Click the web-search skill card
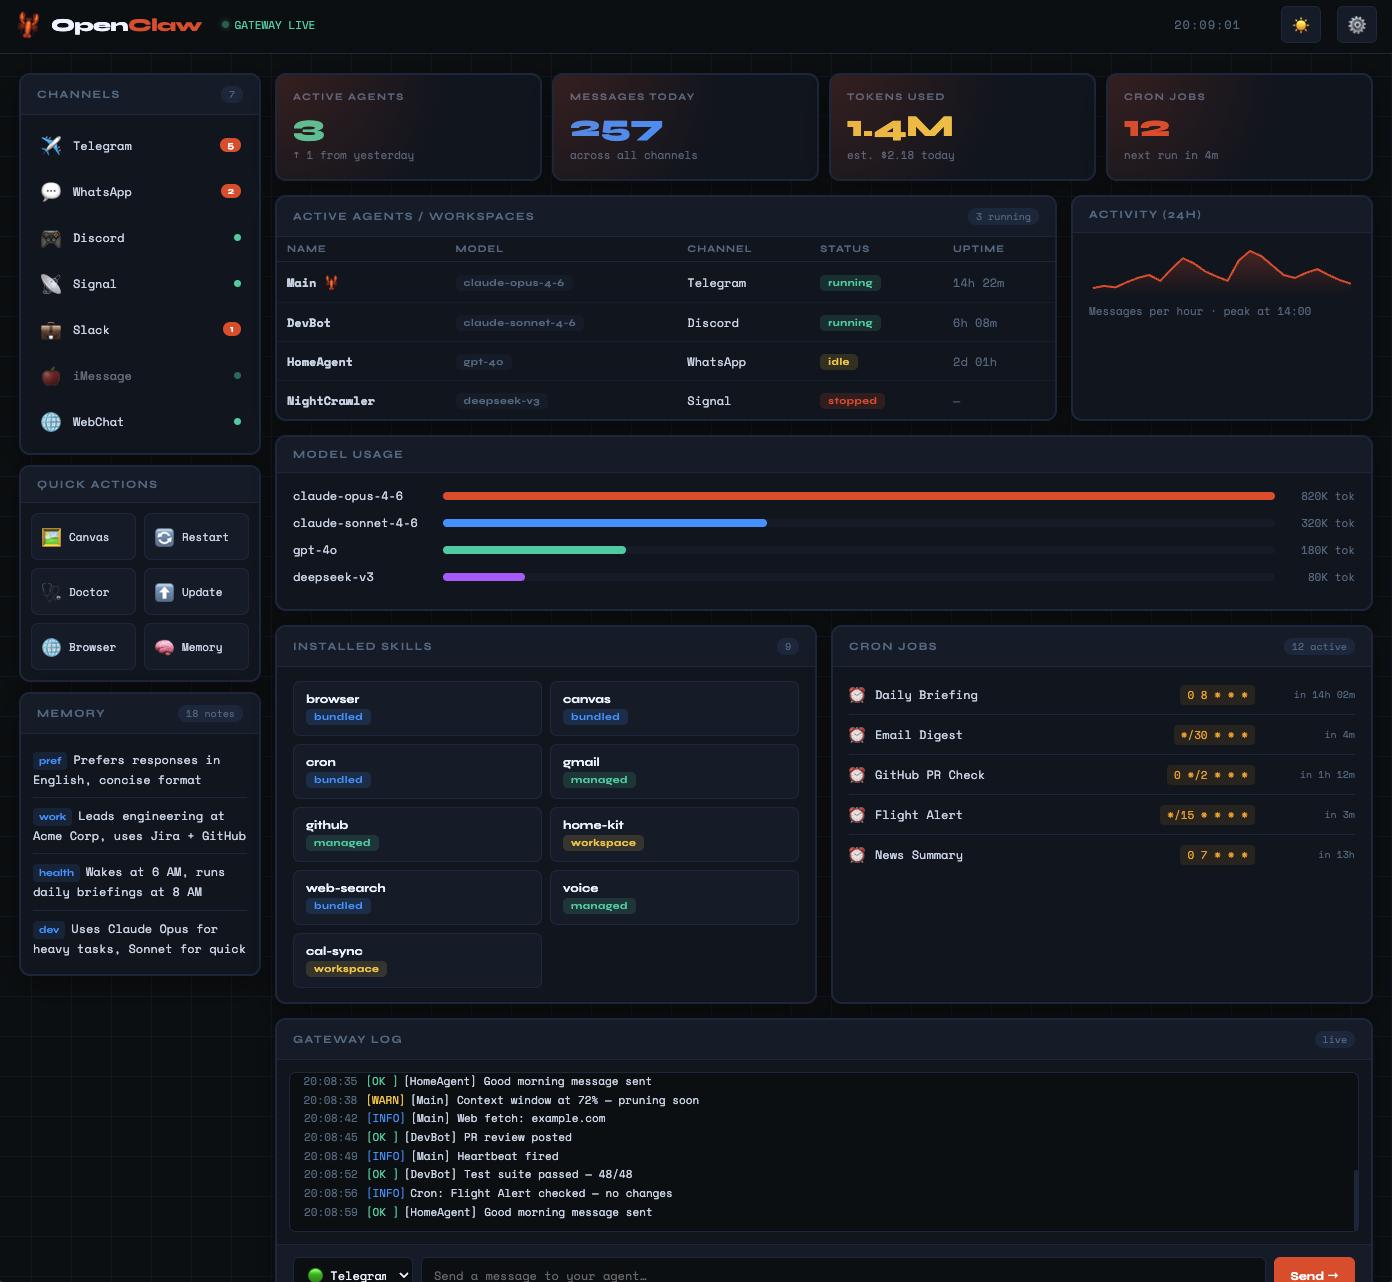Screen dimensions: 1392x1282 417,897
